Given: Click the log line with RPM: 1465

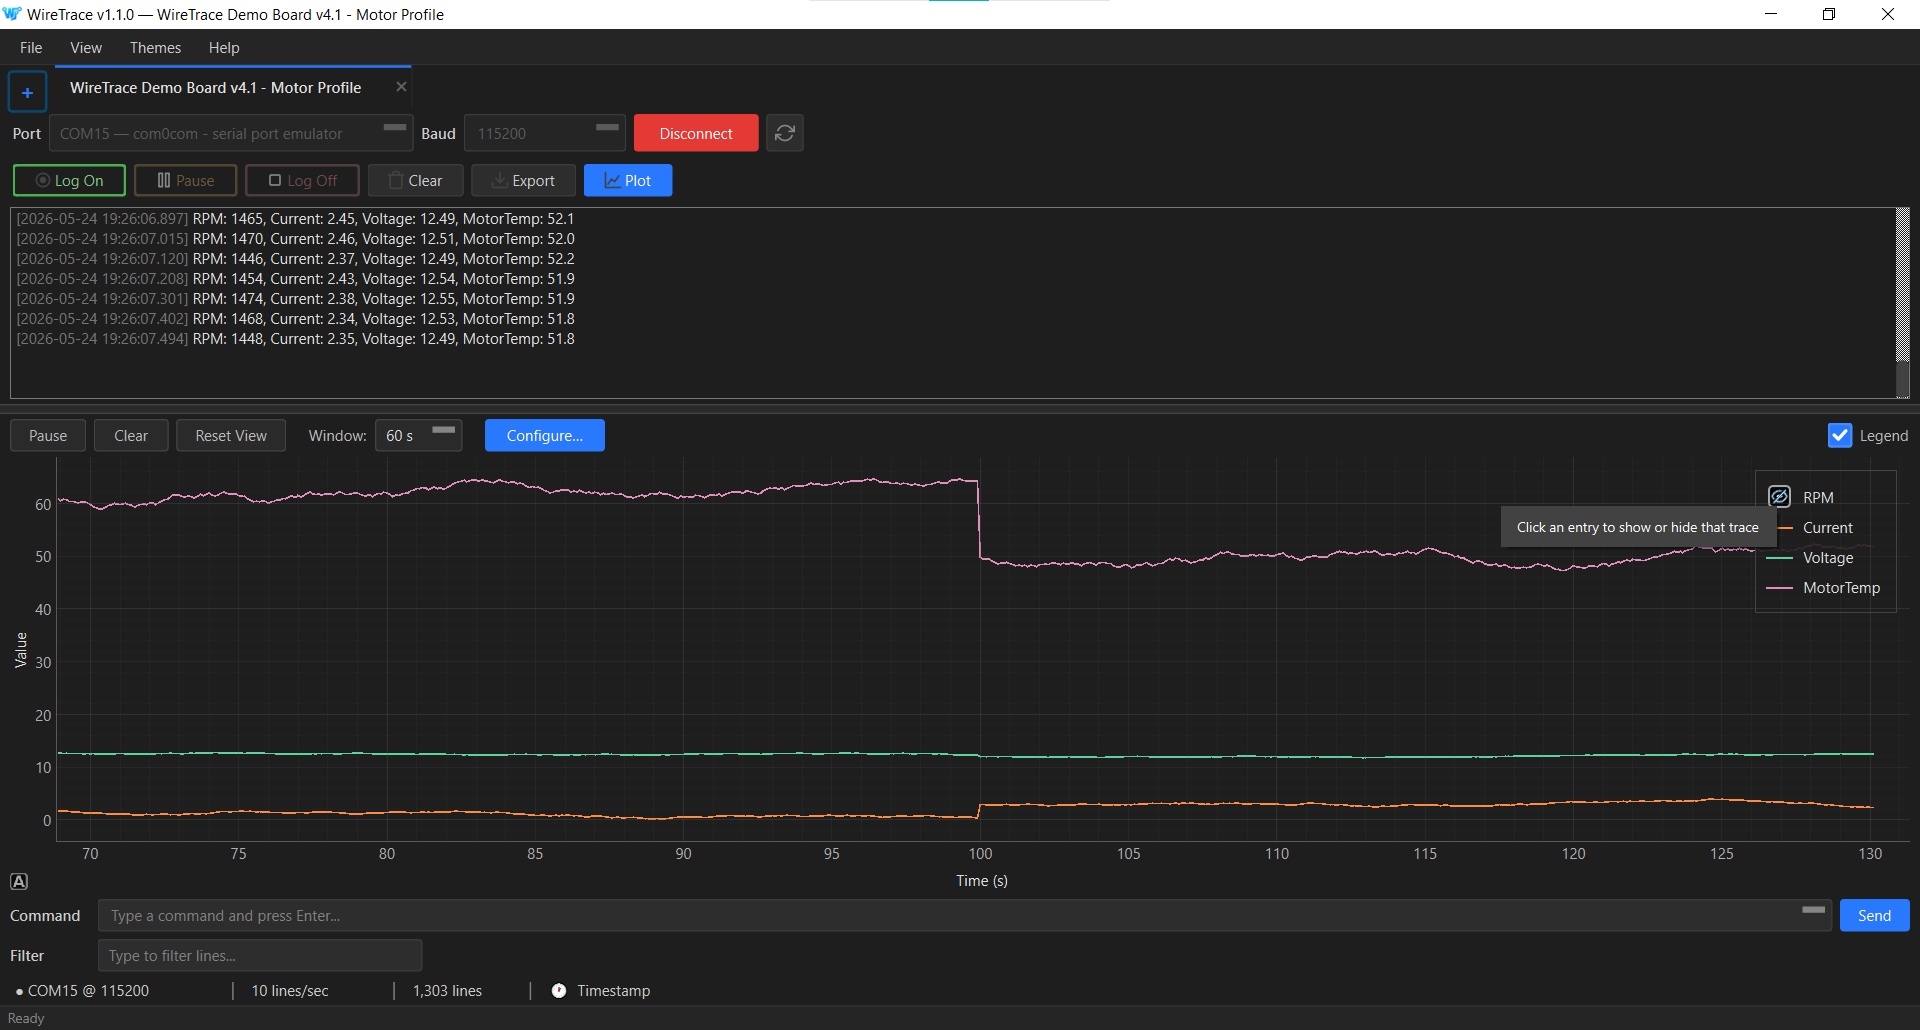Looking at the screenshot, I should tap(296, 219).
